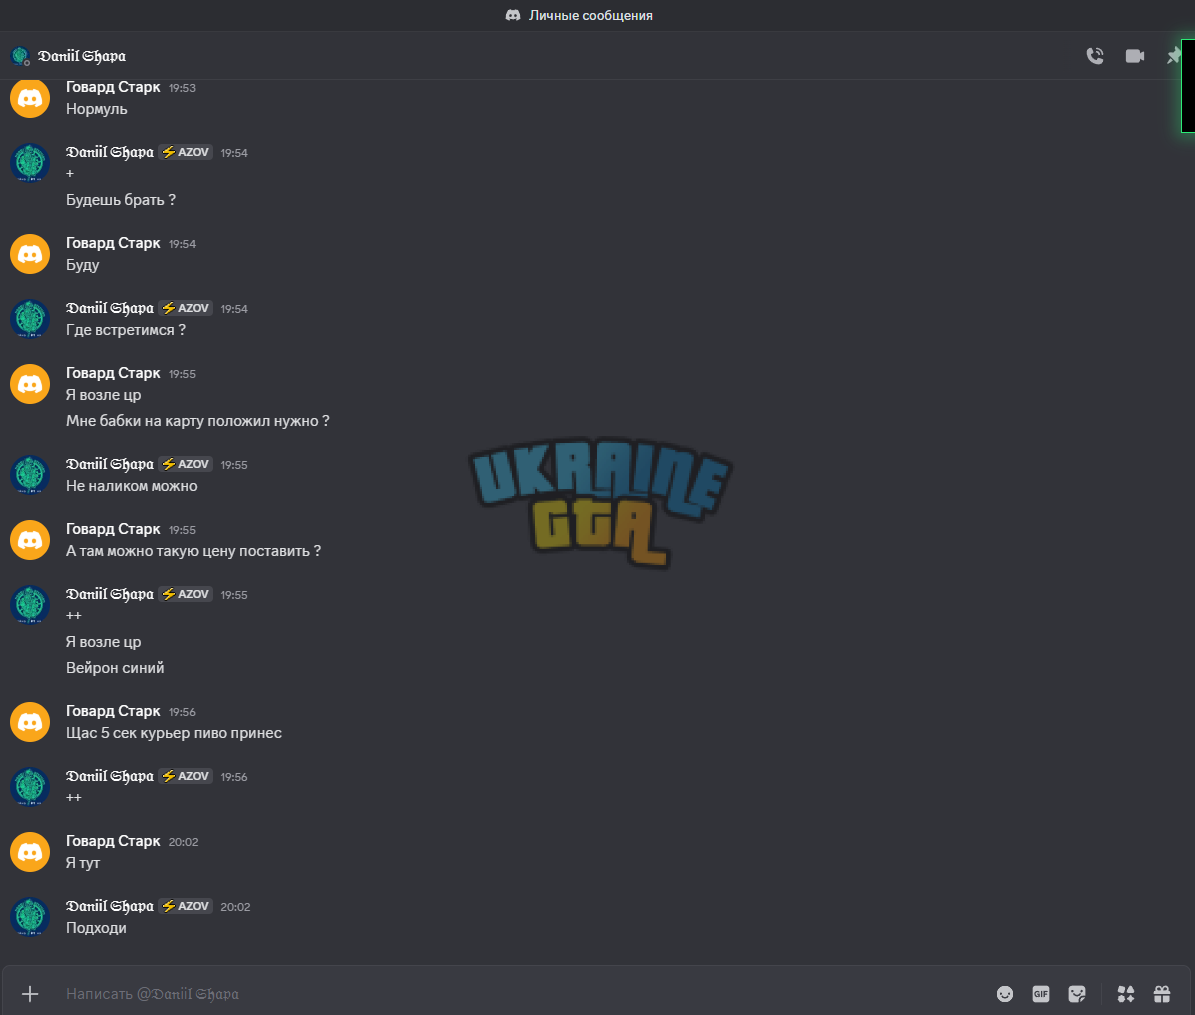Screen dimensions: 1195x1015
Task: Select message 'Вейрон синий'
Action: pyautogui.click(x=115, y=668)
